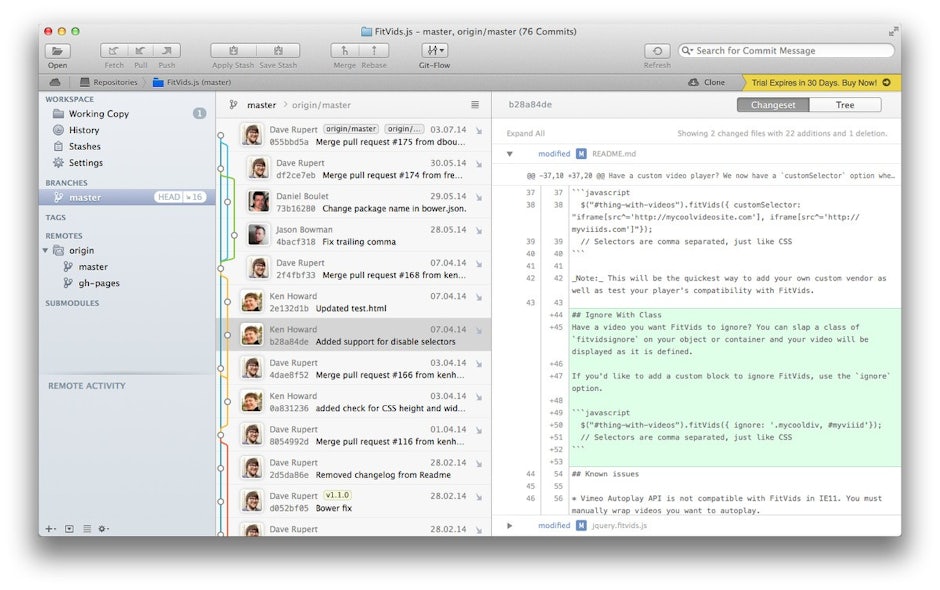The image size is (940, 590).
Task: Click the arrow icon on the 29.05.14 commit
Action: pos(479,197)
